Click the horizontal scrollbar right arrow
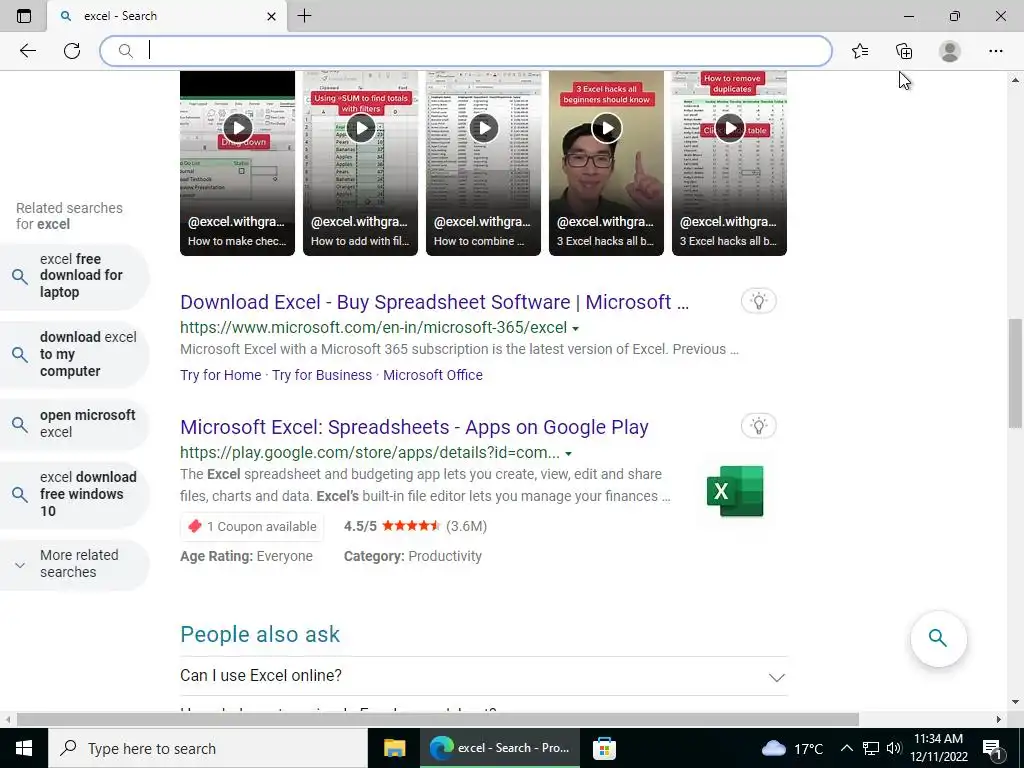 coord(999,719)
